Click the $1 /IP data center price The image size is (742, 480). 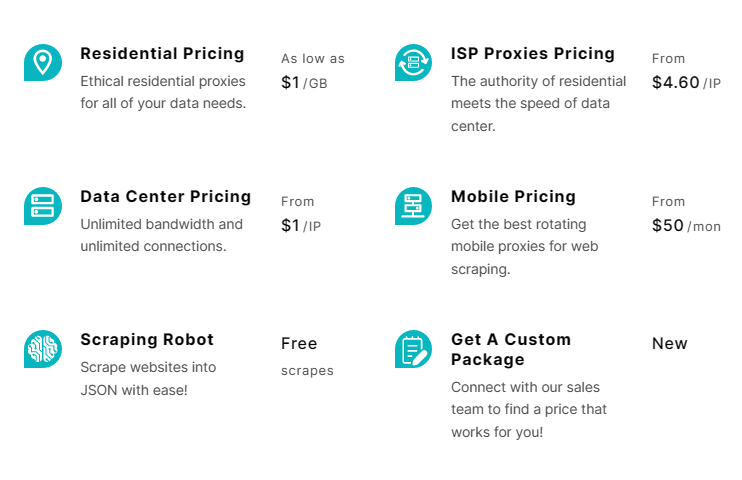click(x=301, y=226)
